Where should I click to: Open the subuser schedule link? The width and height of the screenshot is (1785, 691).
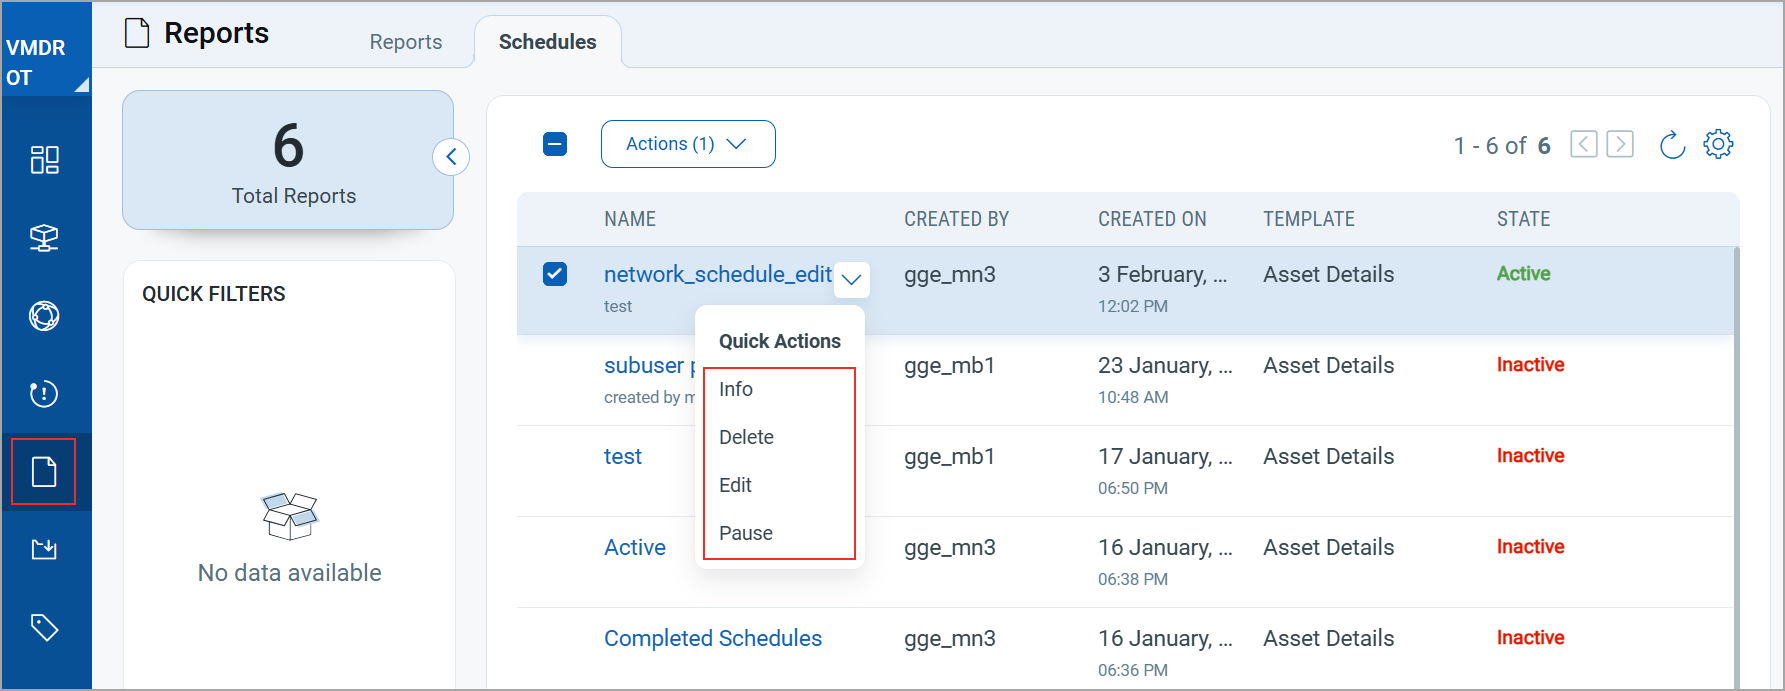[x=649, y=365]
